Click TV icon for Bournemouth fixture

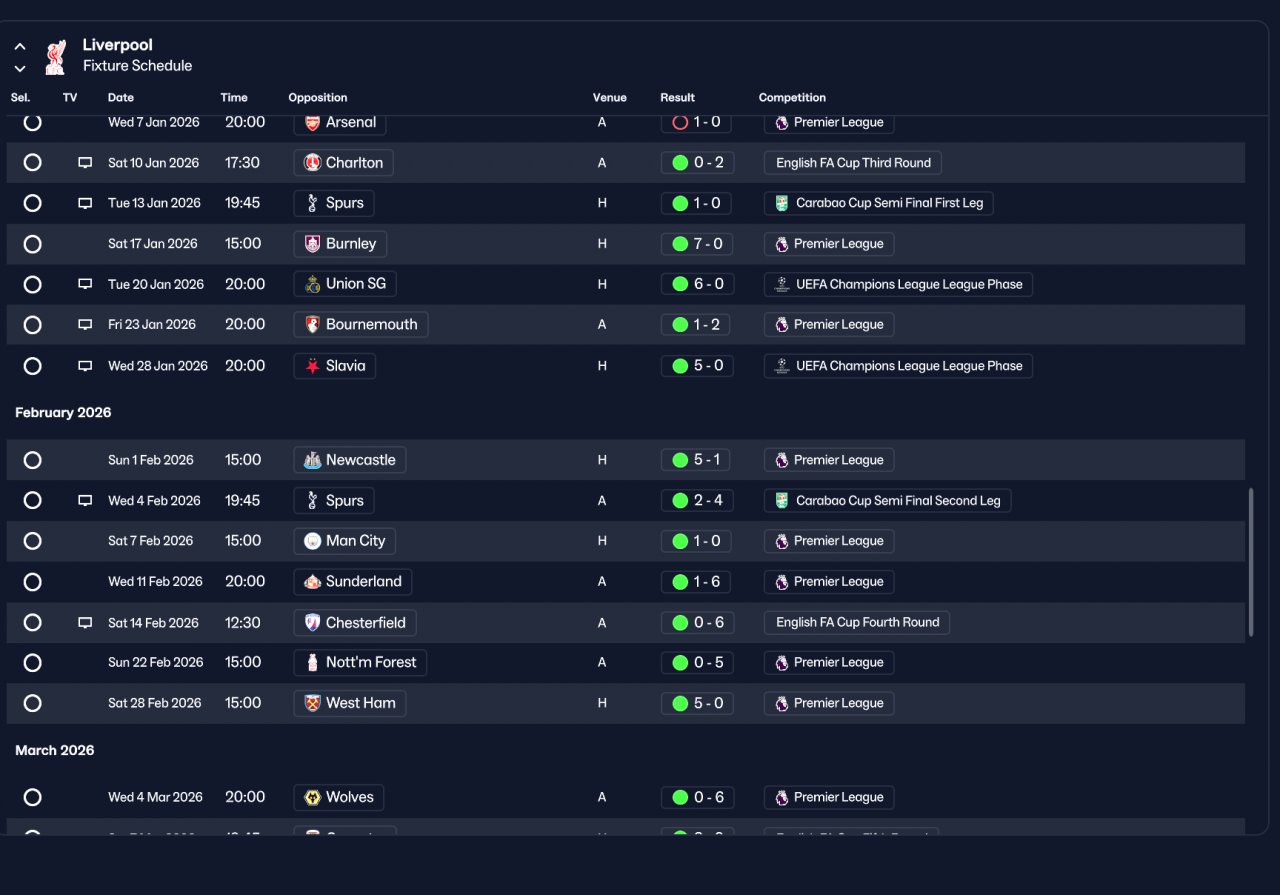85,325
